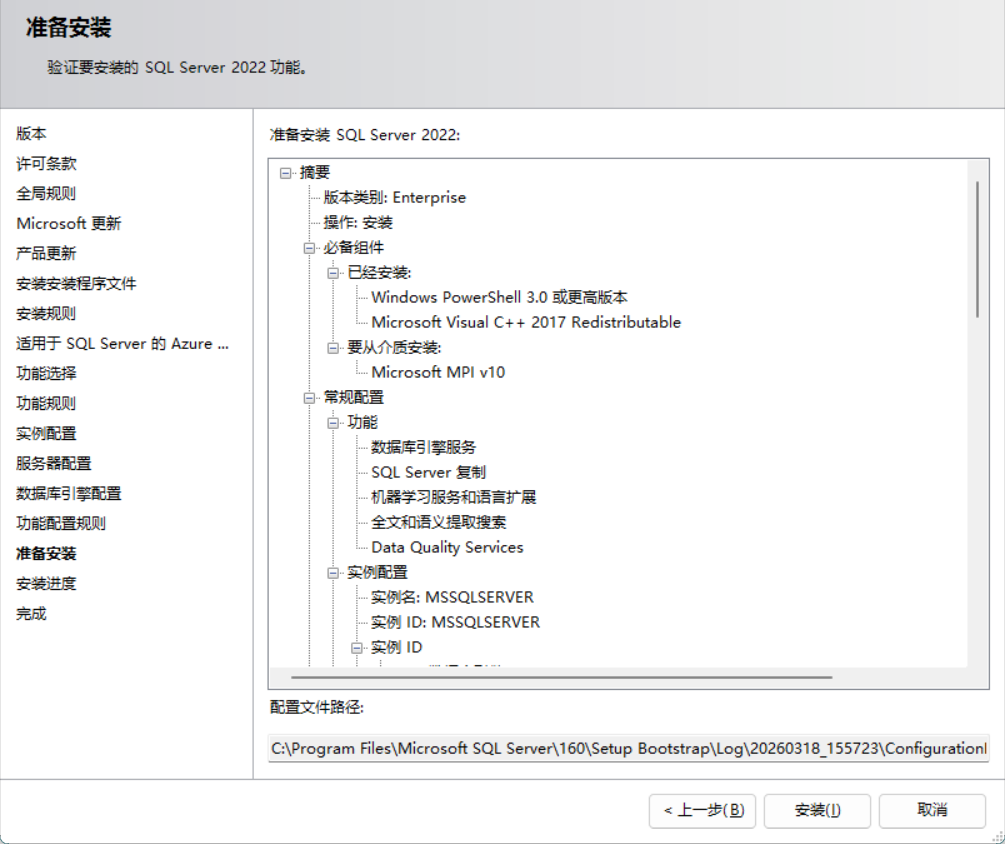Select 版本 step in sidebar
Screen dimensions: 1005x844
pyautogui.click(x=31, y=133)
